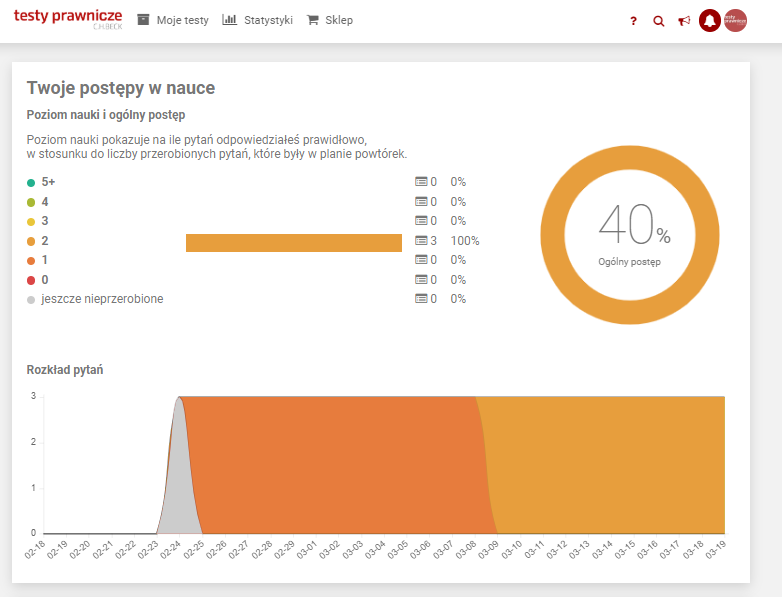The width and height of the screenshot is (782, 597).
Task: Open the testy prawnicze C.H.BECK logo
Action: 68,19
